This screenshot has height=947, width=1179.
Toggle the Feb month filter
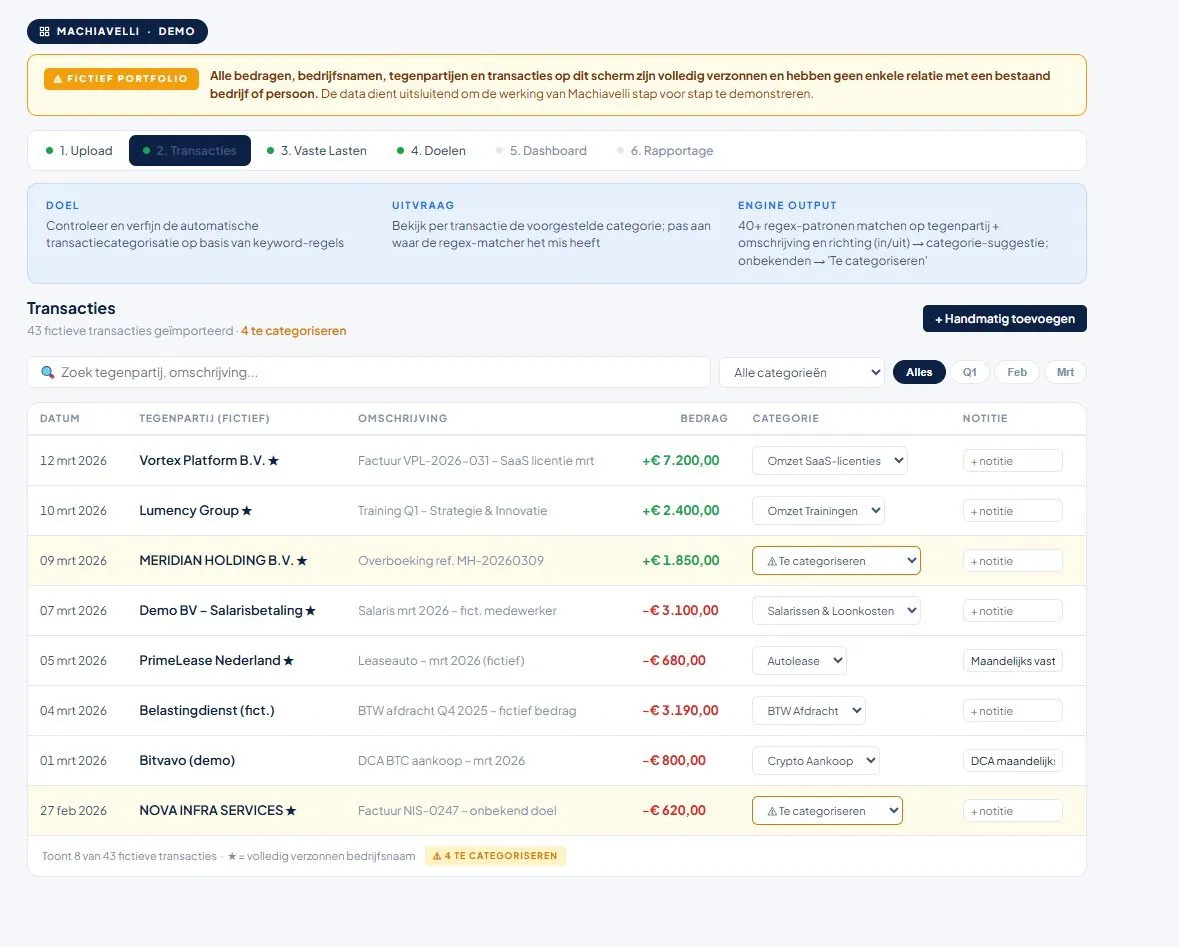(1017, 372)
